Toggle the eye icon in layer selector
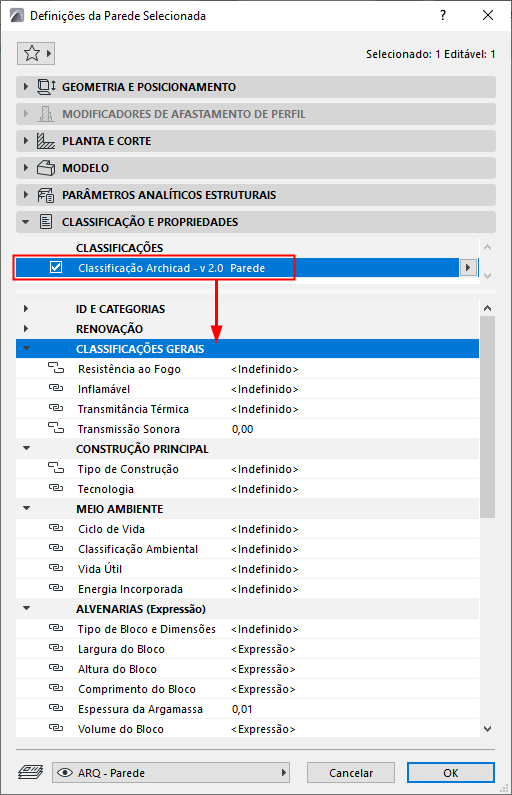The width and height of the screenshot is (512, 795). (65, 773)
